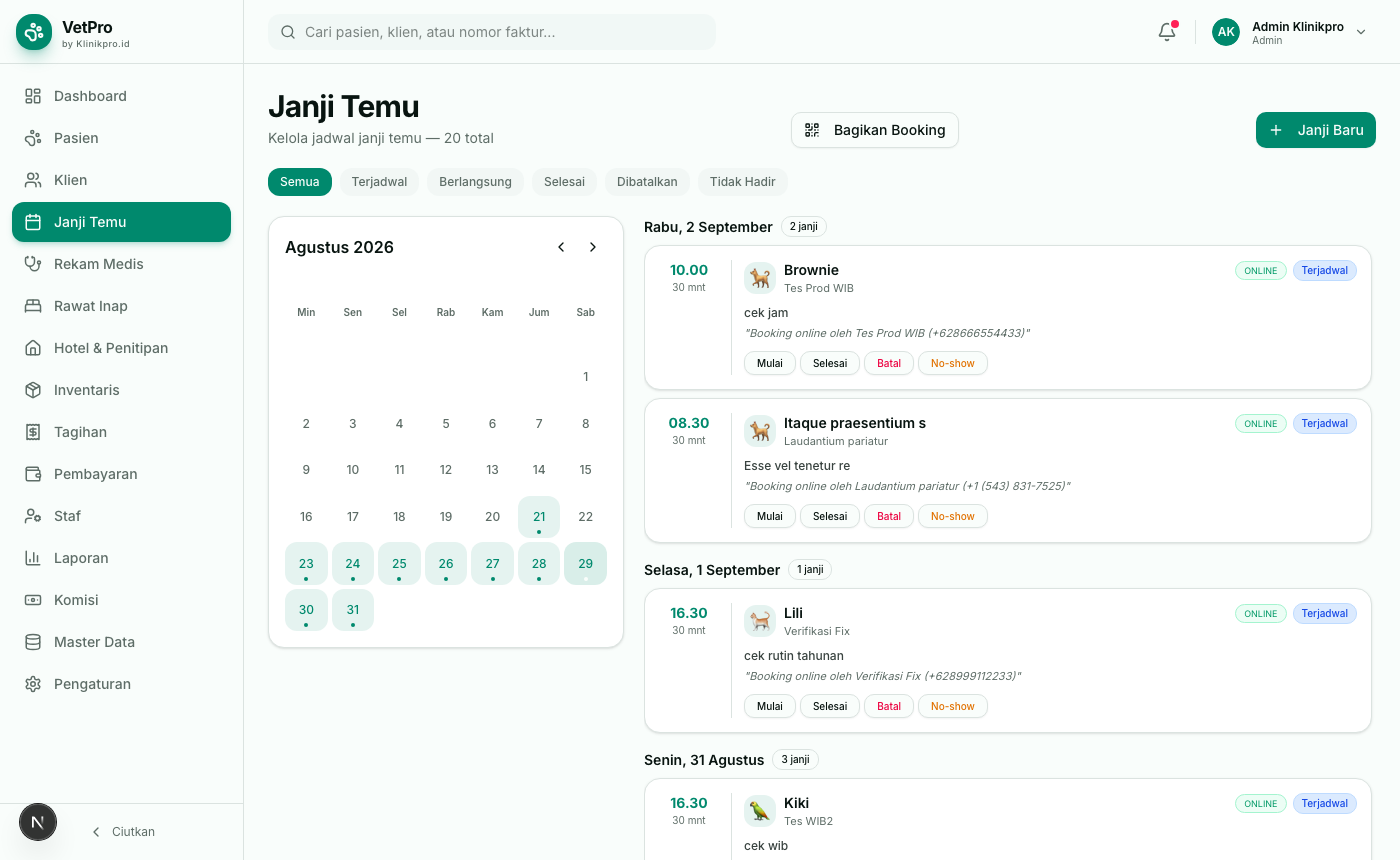Click the VetPro paw logo icon
Viewport: 1400px width, 860px height.
click(34, 32)
